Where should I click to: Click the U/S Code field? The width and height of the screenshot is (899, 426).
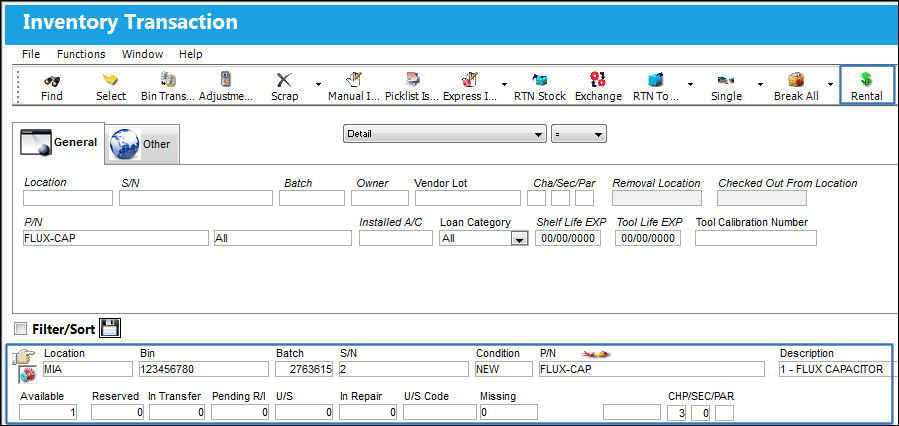[x=440, y=412]
